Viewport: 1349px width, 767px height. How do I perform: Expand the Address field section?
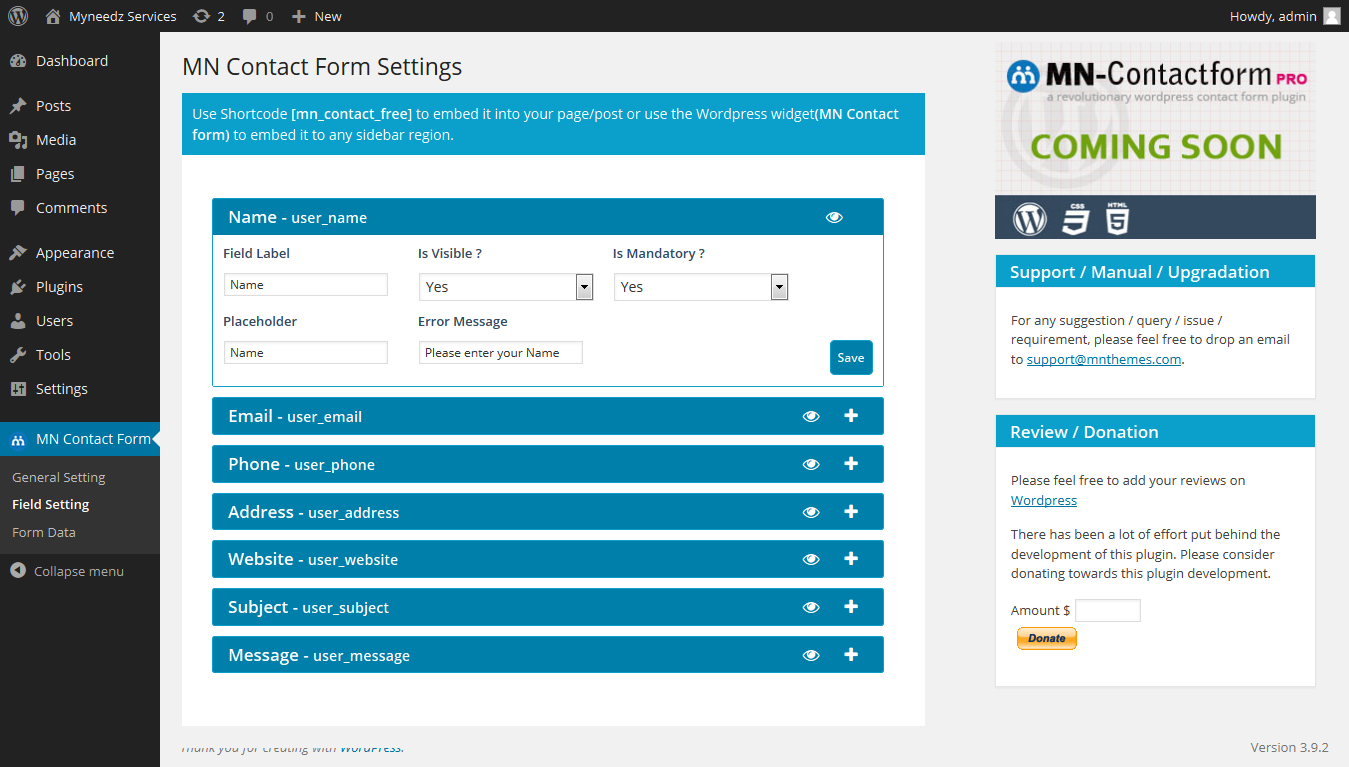pyautogui.click(x=851, y=511)
